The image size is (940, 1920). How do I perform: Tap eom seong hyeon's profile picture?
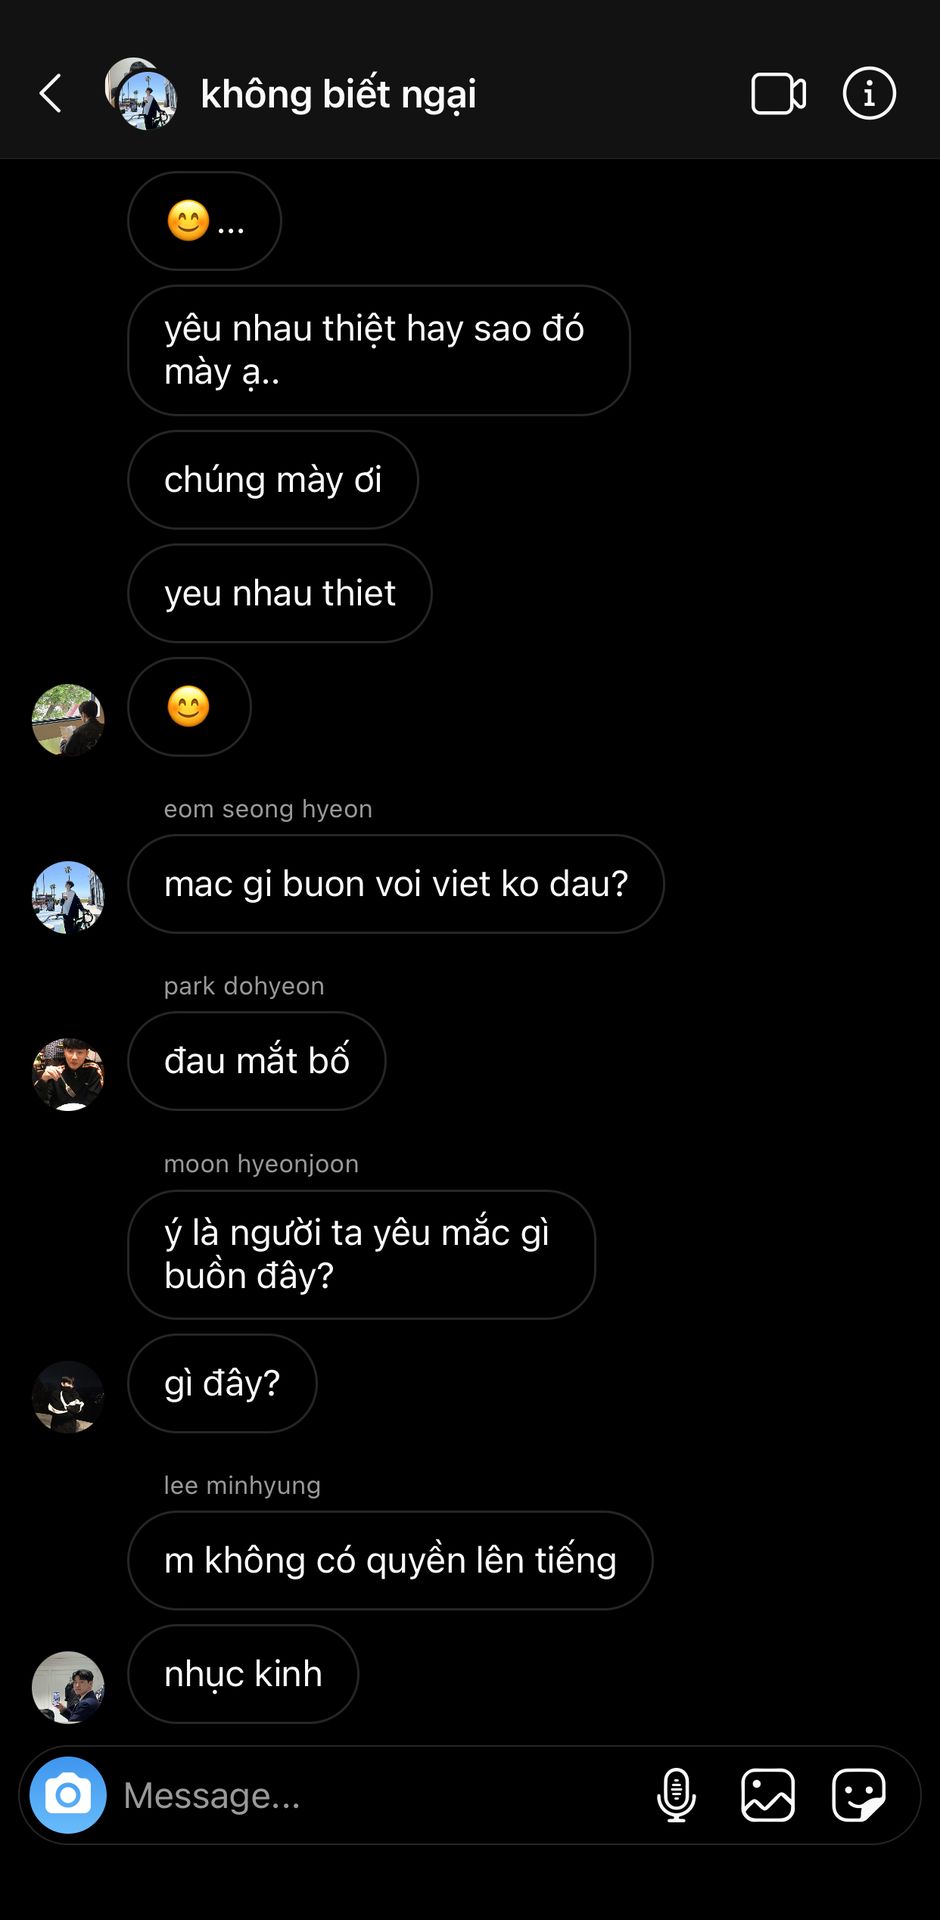coord(68,897)
